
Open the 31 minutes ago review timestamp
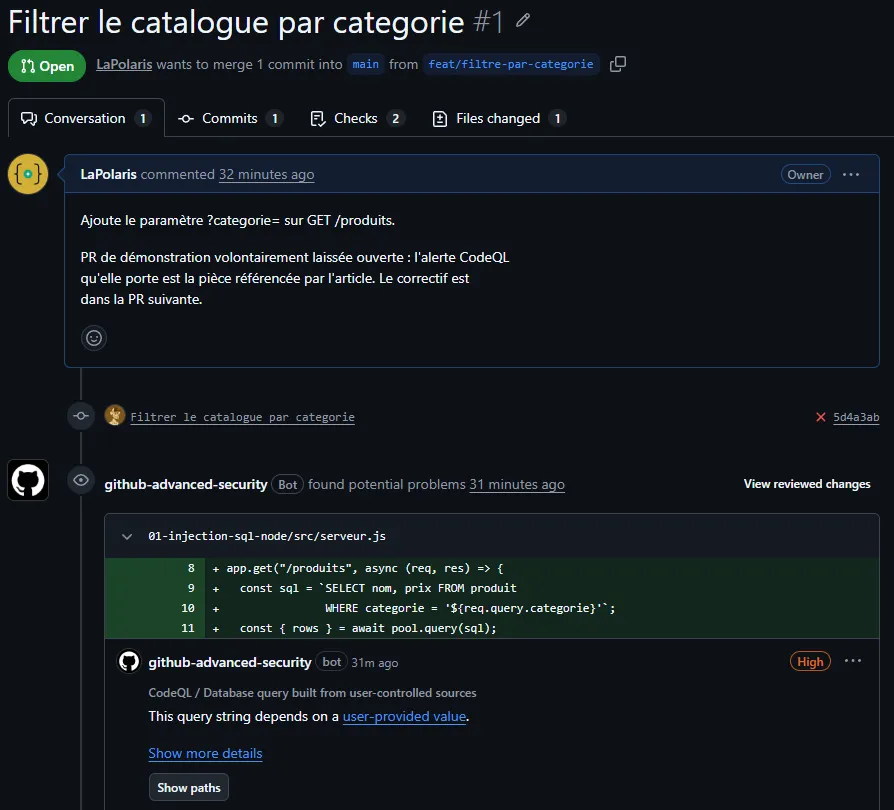click(x=517, y=485)
